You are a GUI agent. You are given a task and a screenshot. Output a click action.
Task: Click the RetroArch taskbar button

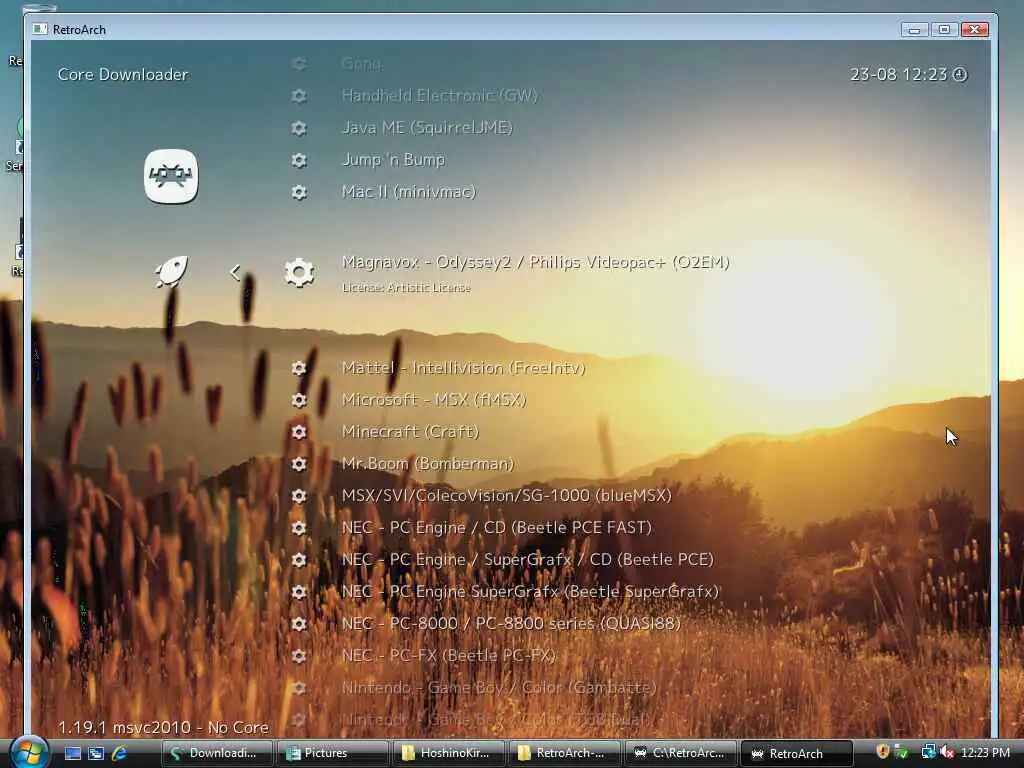[x=797, y=753]
